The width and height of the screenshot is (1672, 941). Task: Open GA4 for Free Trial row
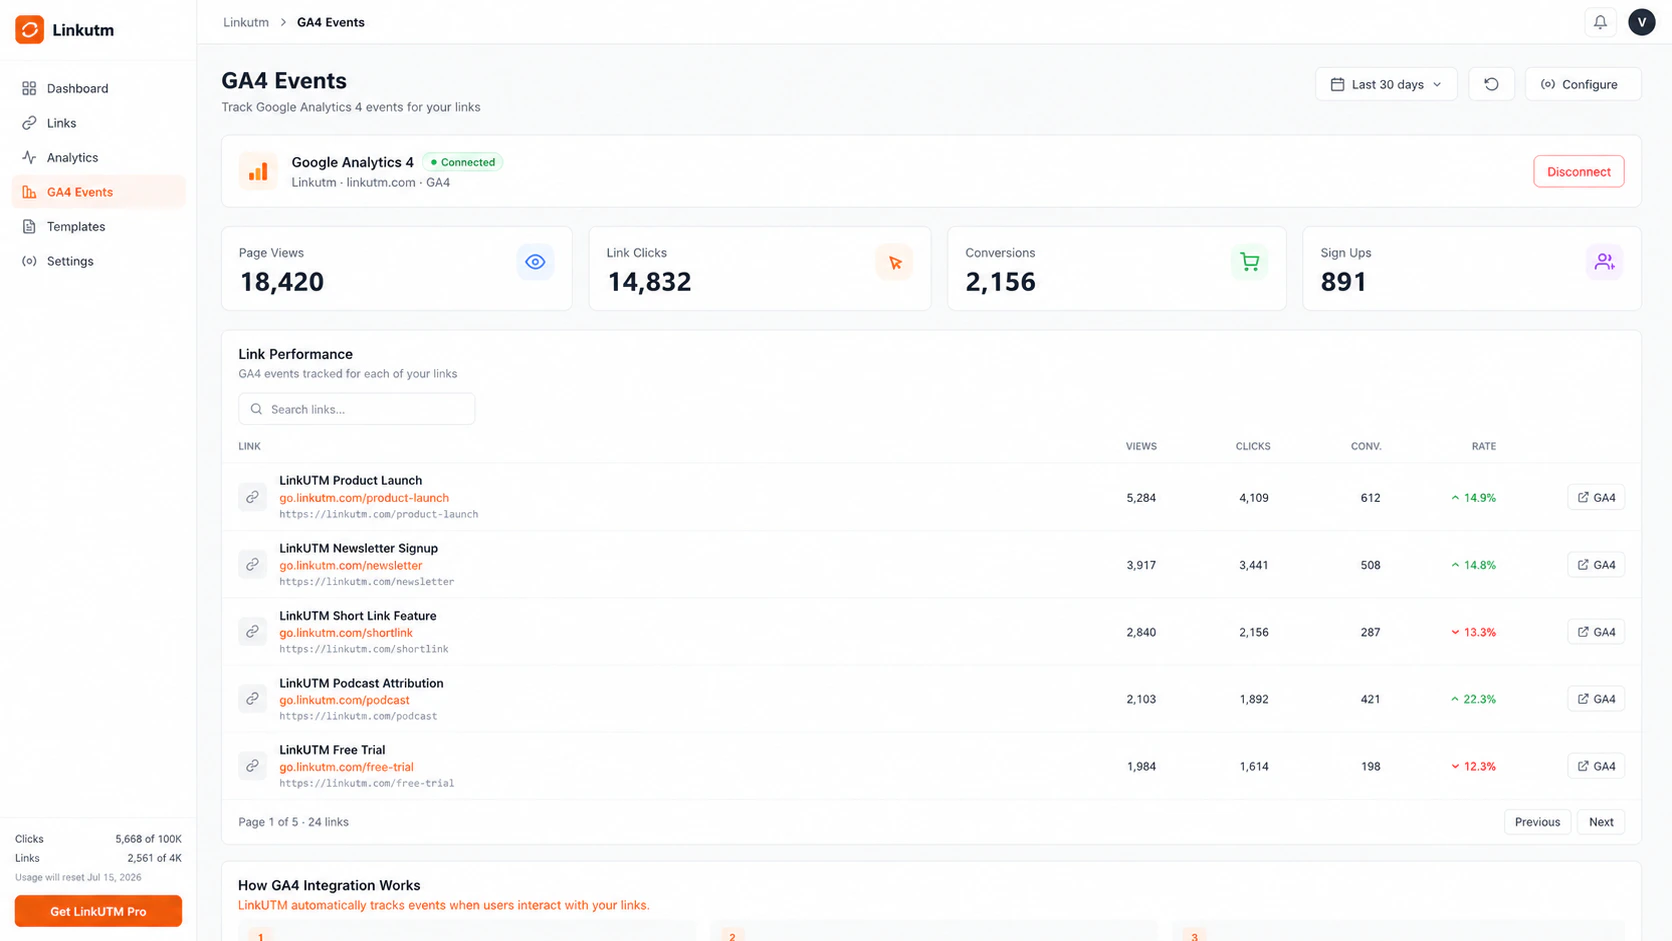point(1596,766)
